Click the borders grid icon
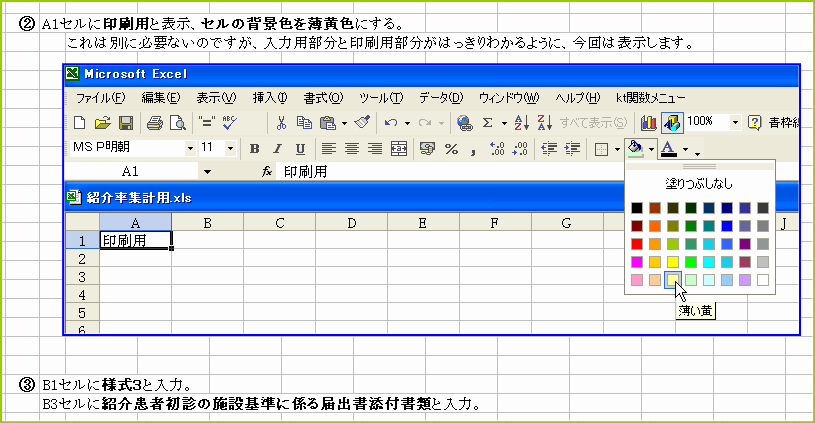This screenshot has width=815, height=423. coord(601,150)
